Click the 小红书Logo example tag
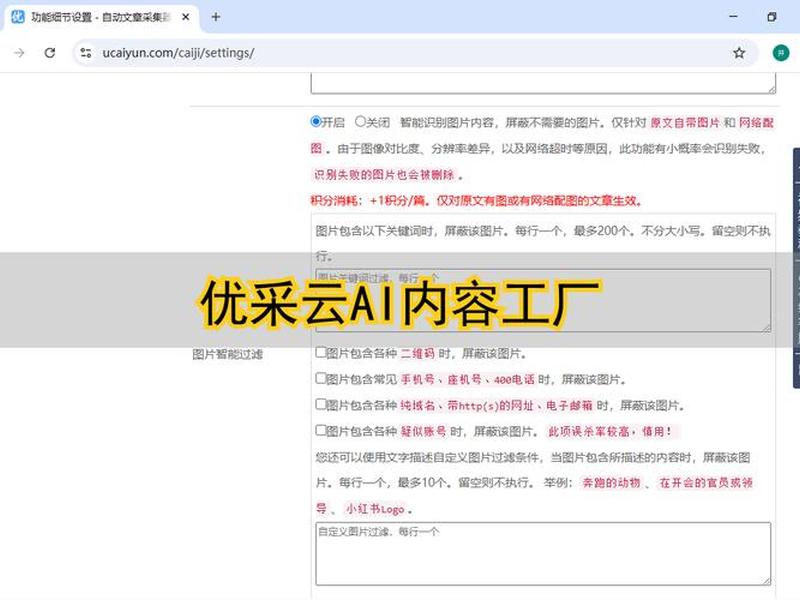800x600 pixels. click(375, 509)
